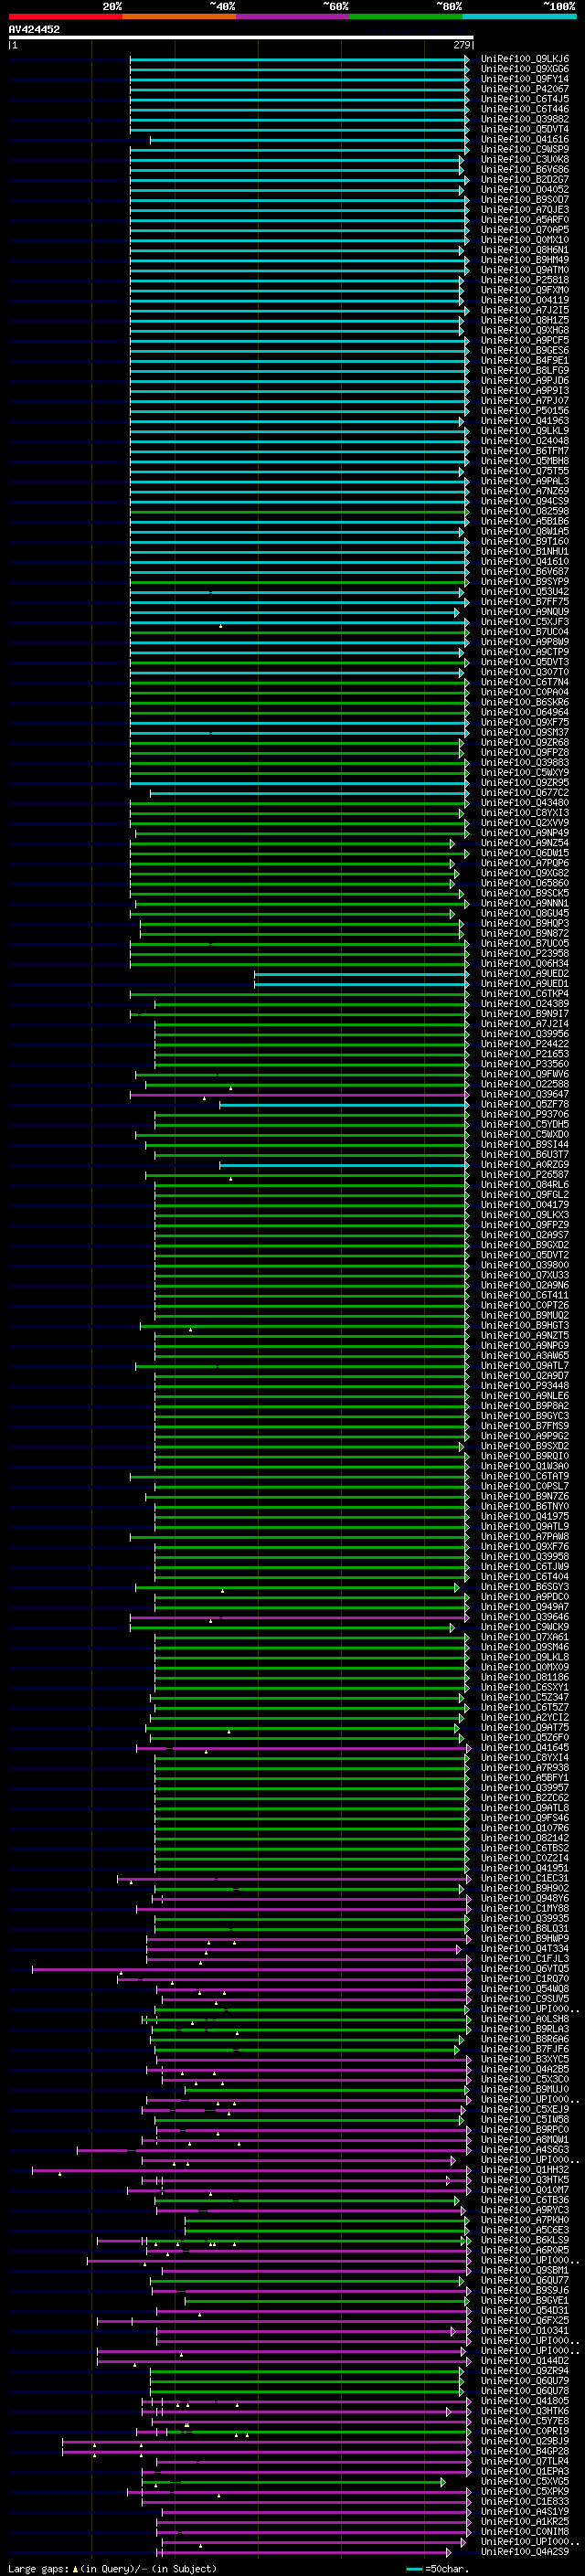This screenshot has width=585, height=2576.
Task: Select the label UniRef100_B9SI44
Action: point(525,1145)
